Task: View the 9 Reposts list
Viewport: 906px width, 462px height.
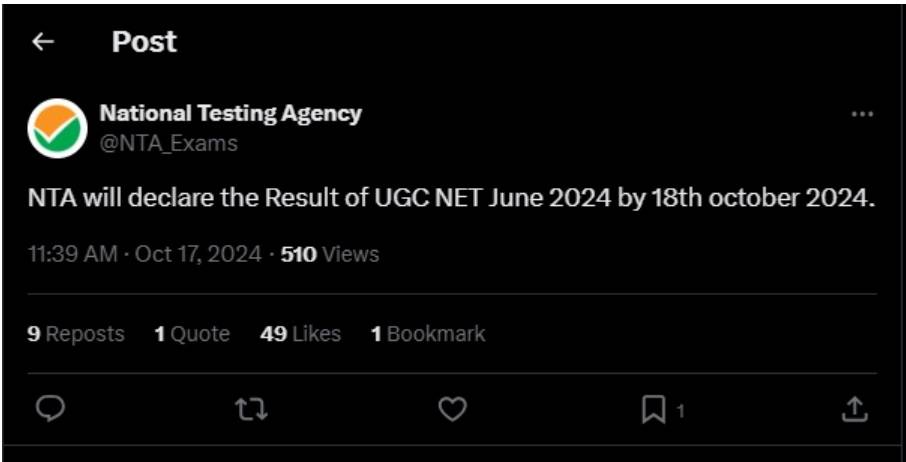Action: pyautogui.click(x=76, y=334)
